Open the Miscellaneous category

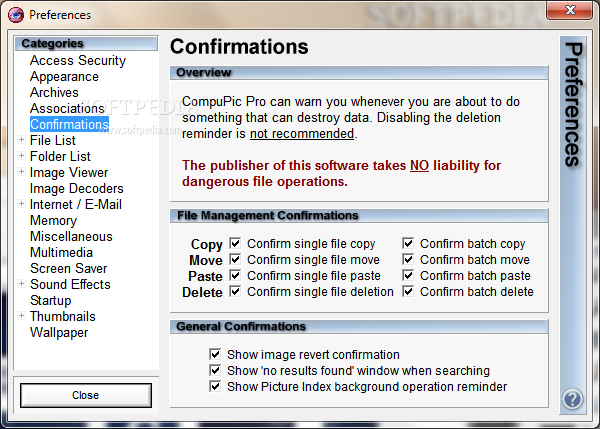click(71, 237)
